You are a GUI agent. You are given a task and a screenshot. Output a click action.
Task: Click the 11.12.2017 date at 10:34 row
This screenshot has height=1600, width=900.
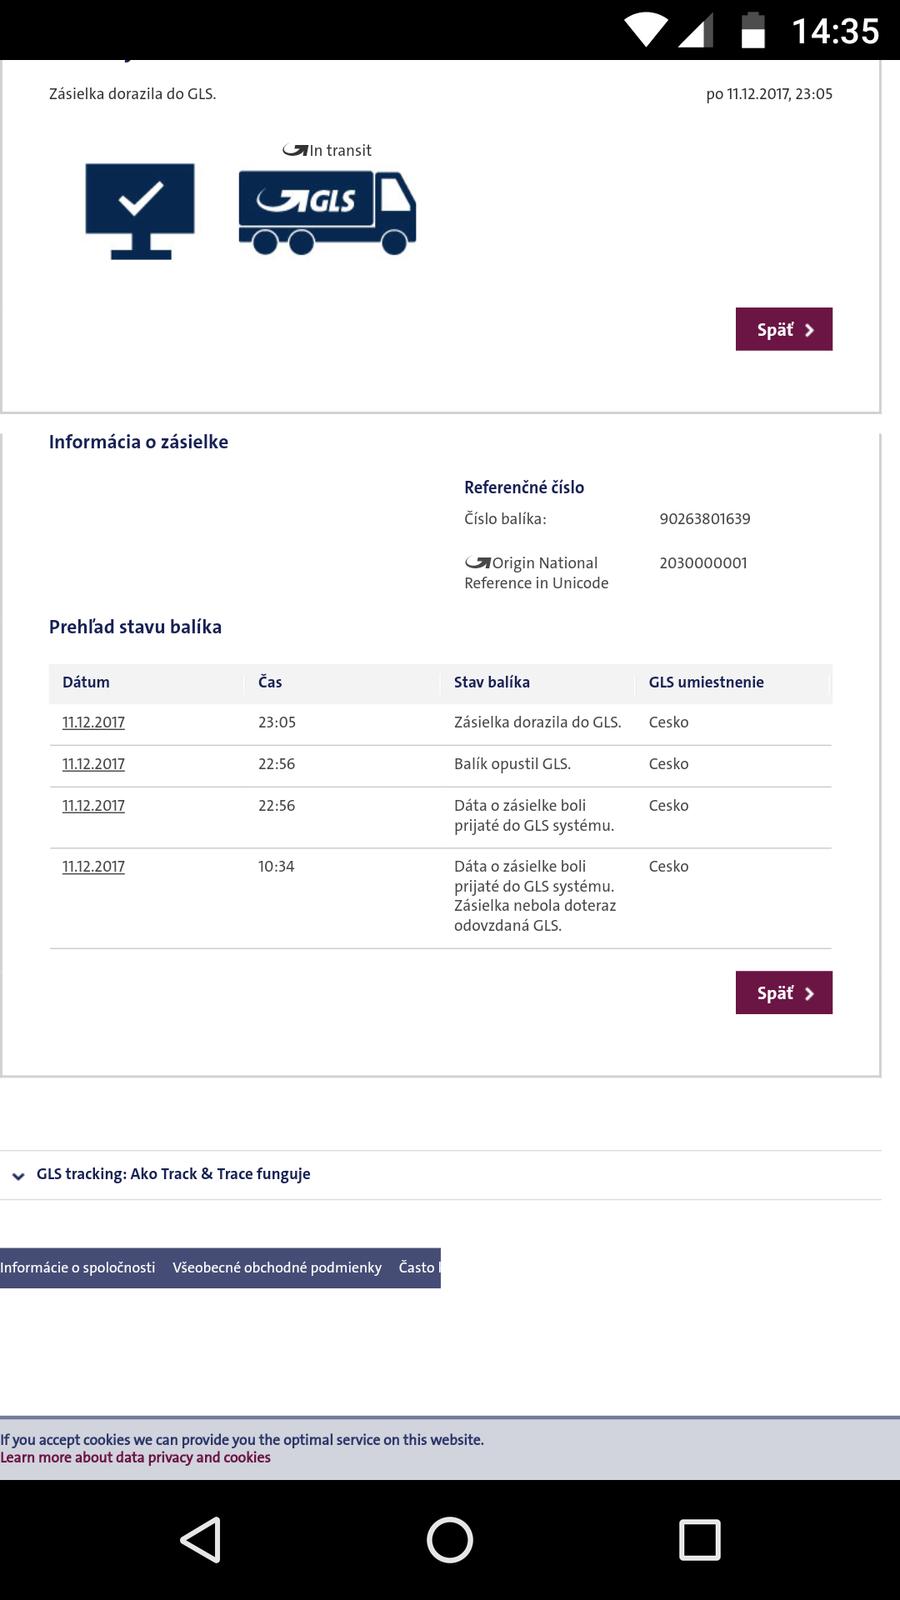coord(94,866)
